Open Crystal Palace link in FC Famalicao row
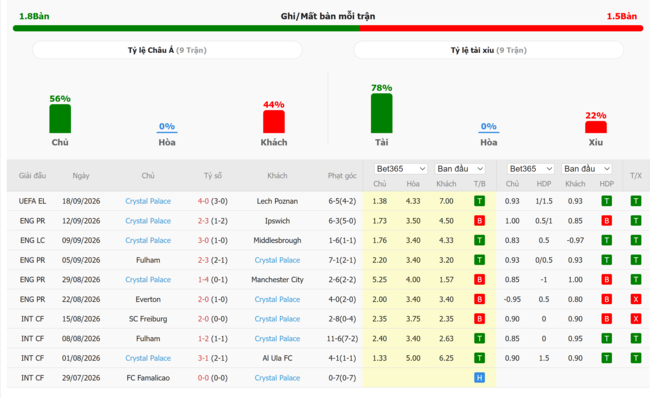650x398 pixels. pyautogui.click(x=277, y=378)
